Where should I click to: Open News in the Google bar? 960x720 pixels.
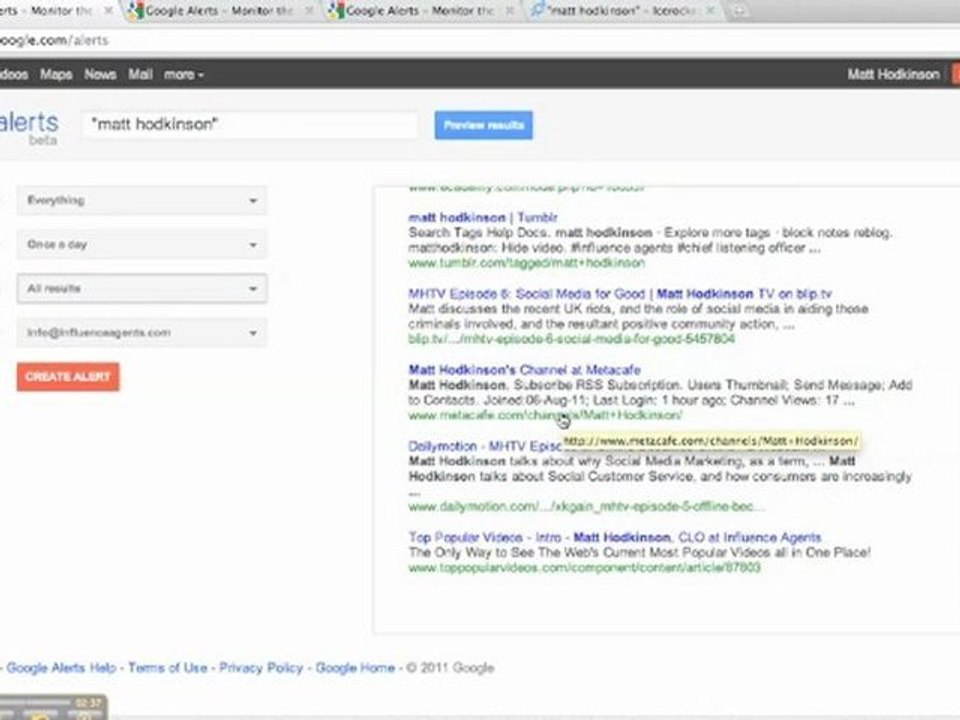[100, 75]
